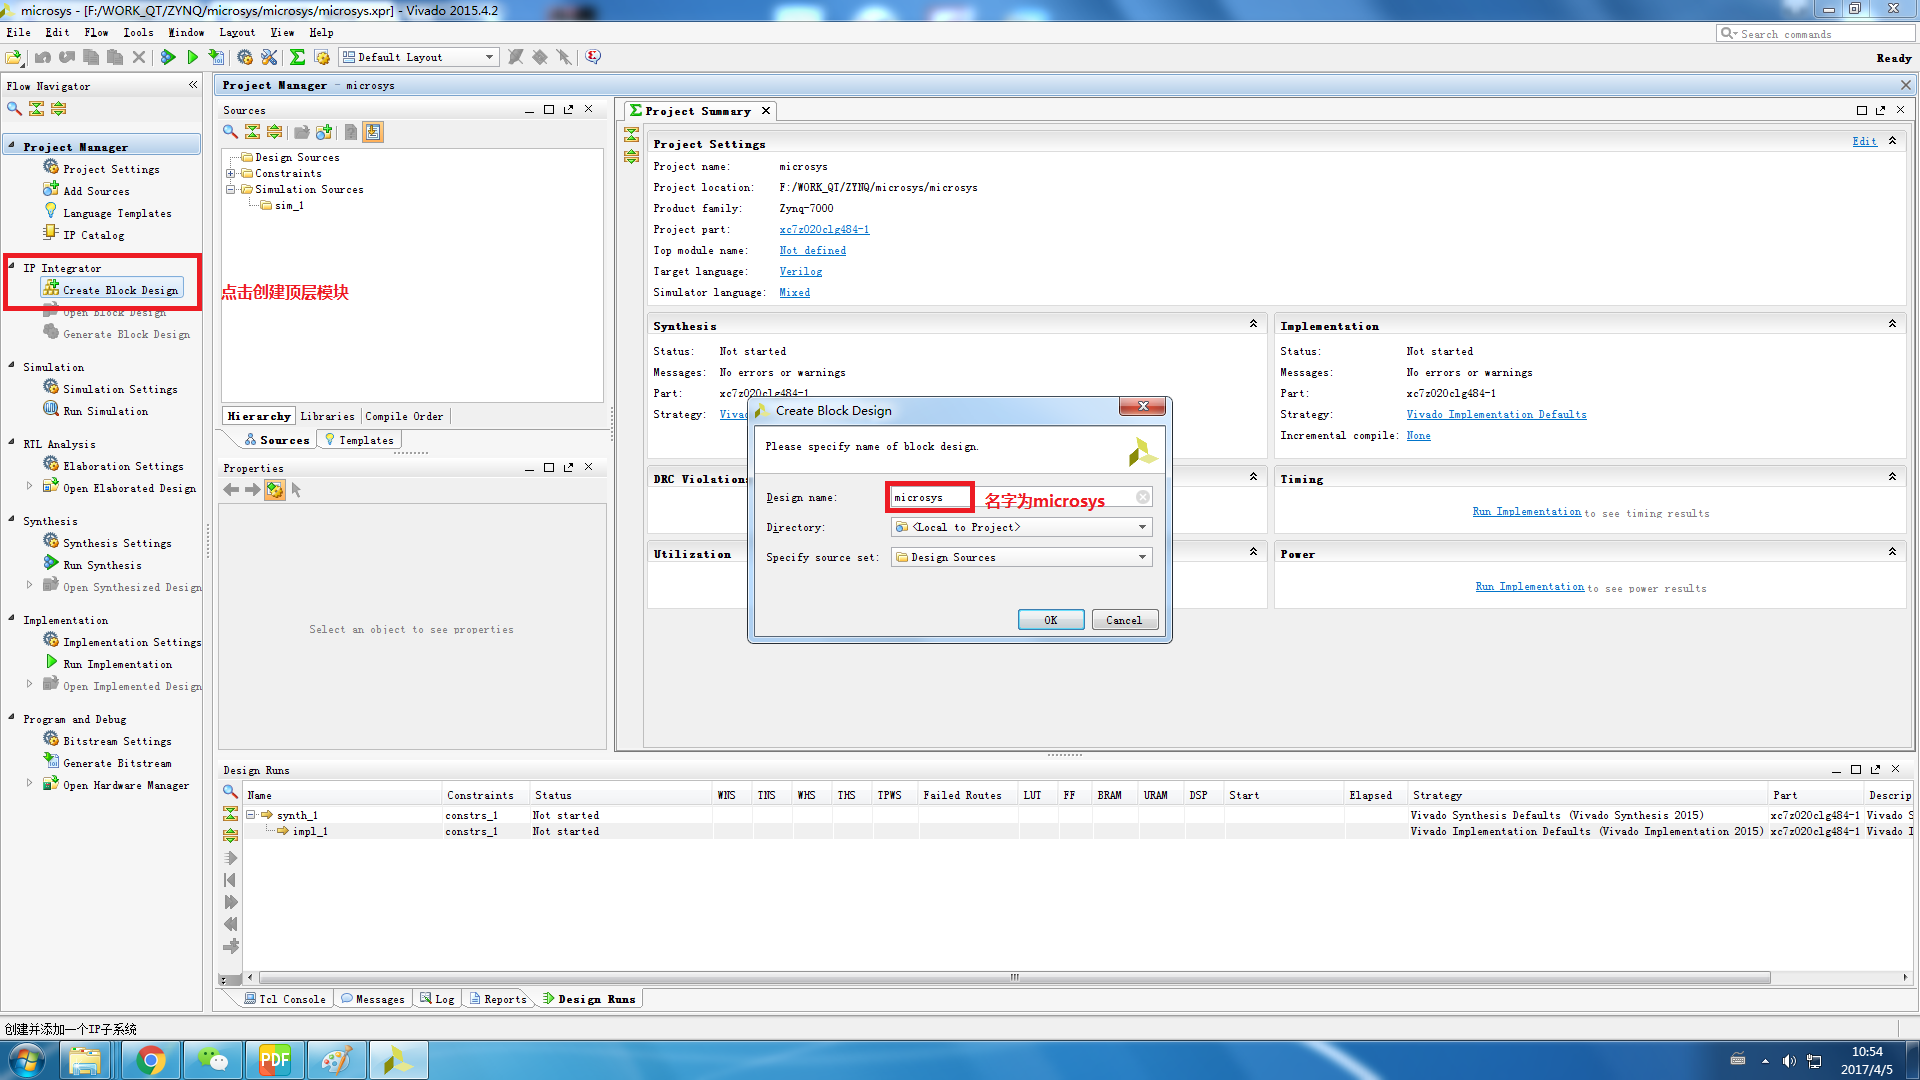1920x1080 pixels.
Task: Click Create Block Design
Action: (112, 289)
